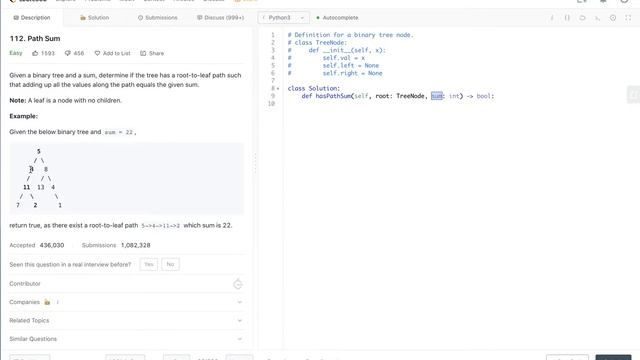Screen dimensions: 640x360
Task: Open the terminal console icon
Action: [x=598, y=18]
